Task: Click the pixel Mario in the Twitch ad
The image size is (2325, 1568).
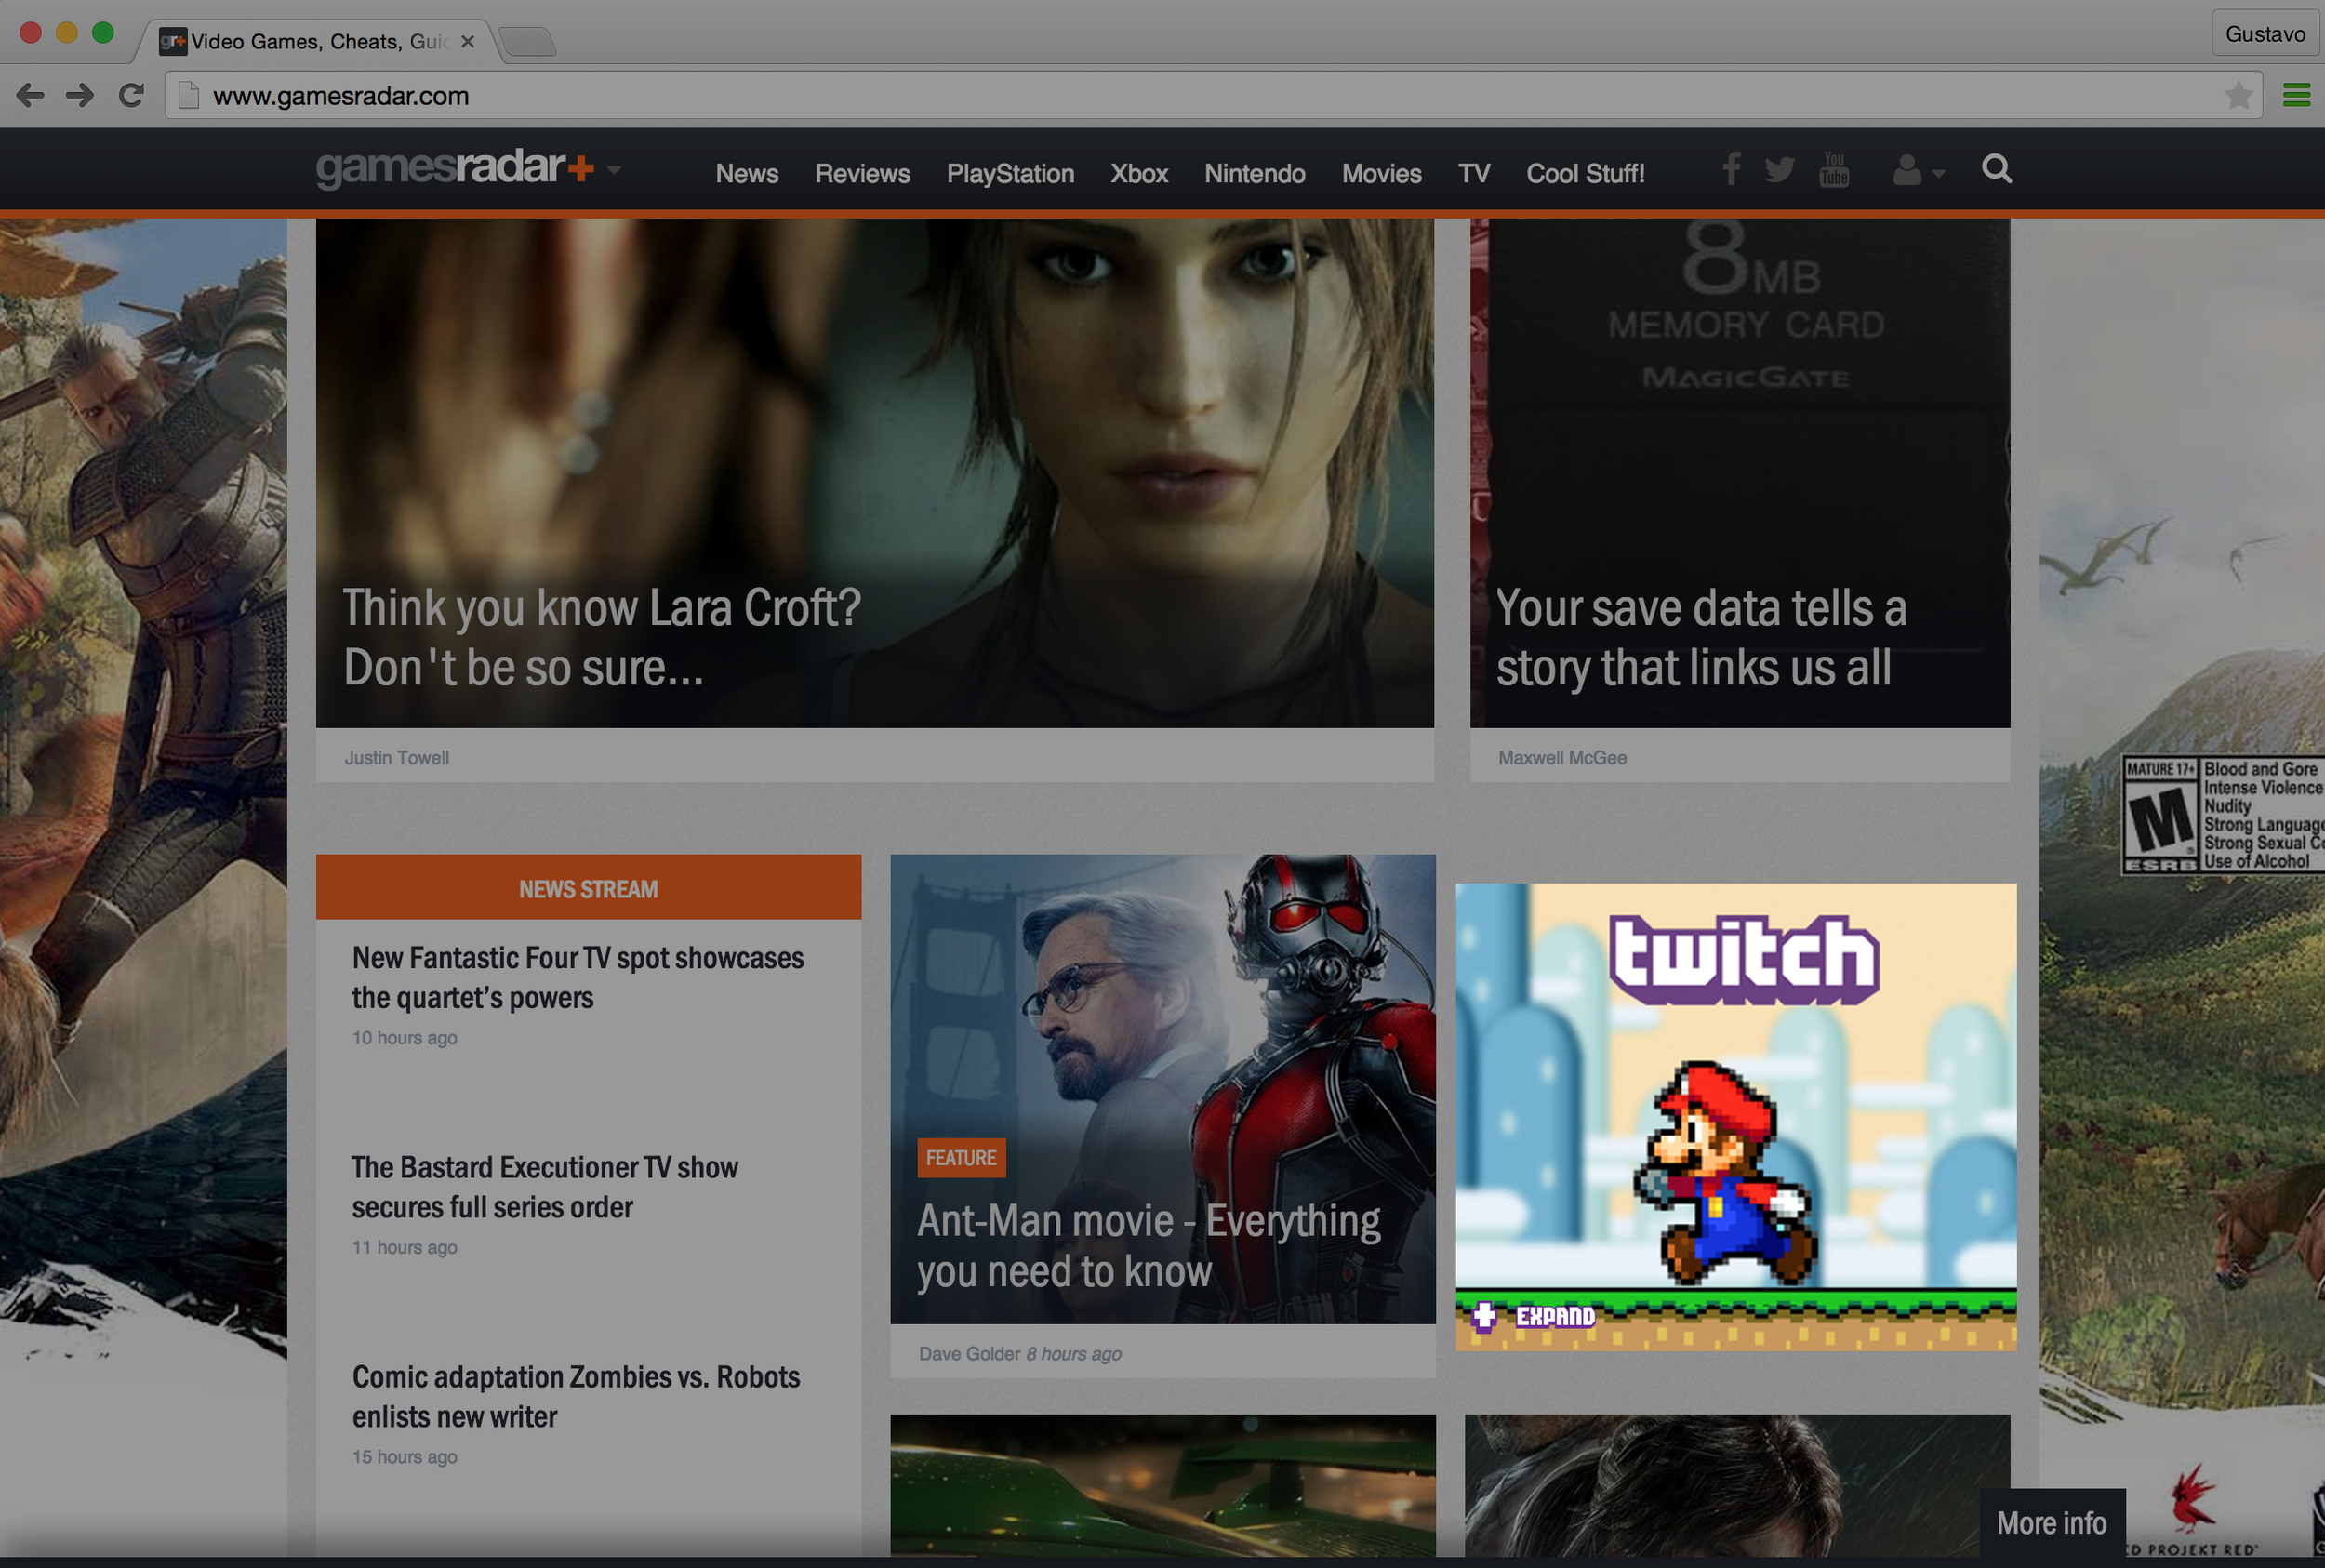Action: pos(1725,1173)
